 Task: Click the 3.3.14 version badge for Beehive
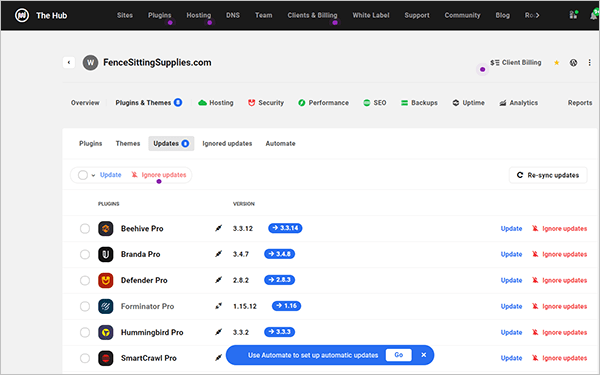point(285,228)
